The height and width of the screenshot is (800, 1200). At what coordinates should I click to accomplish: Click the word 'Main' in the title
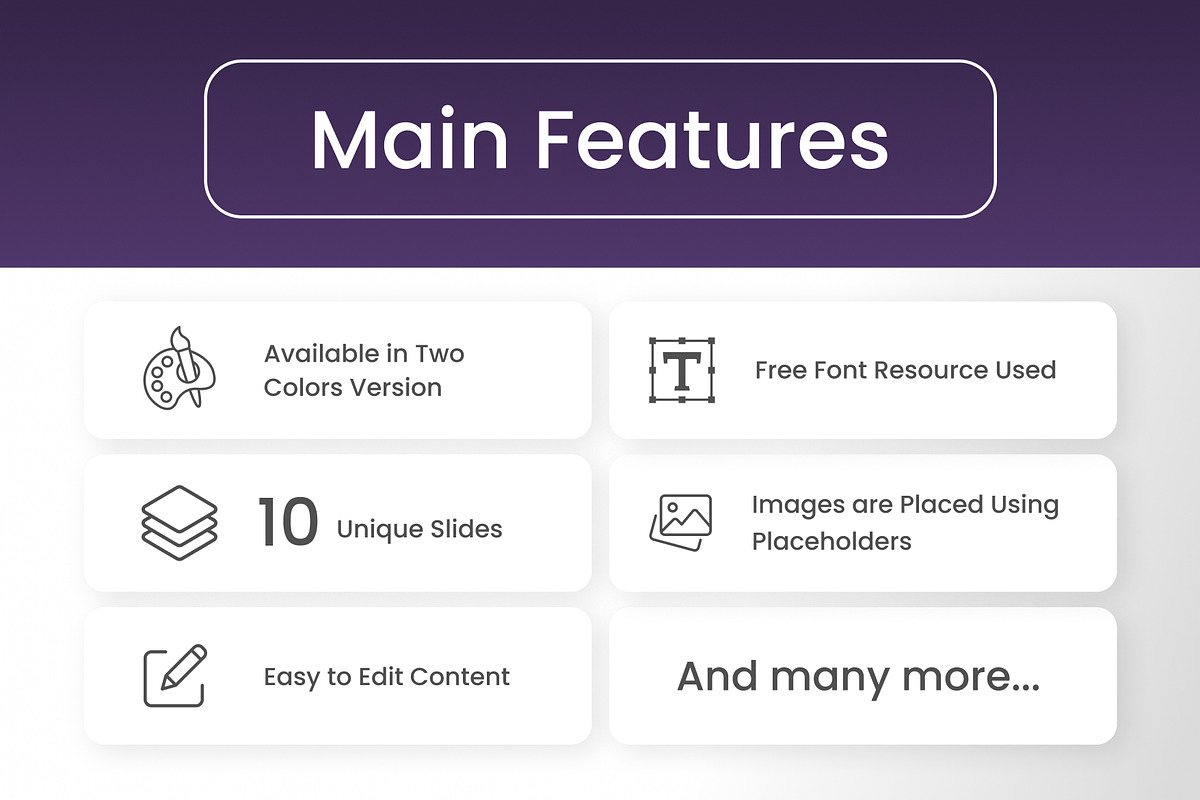pyautogui.click(x=410, y=139)
